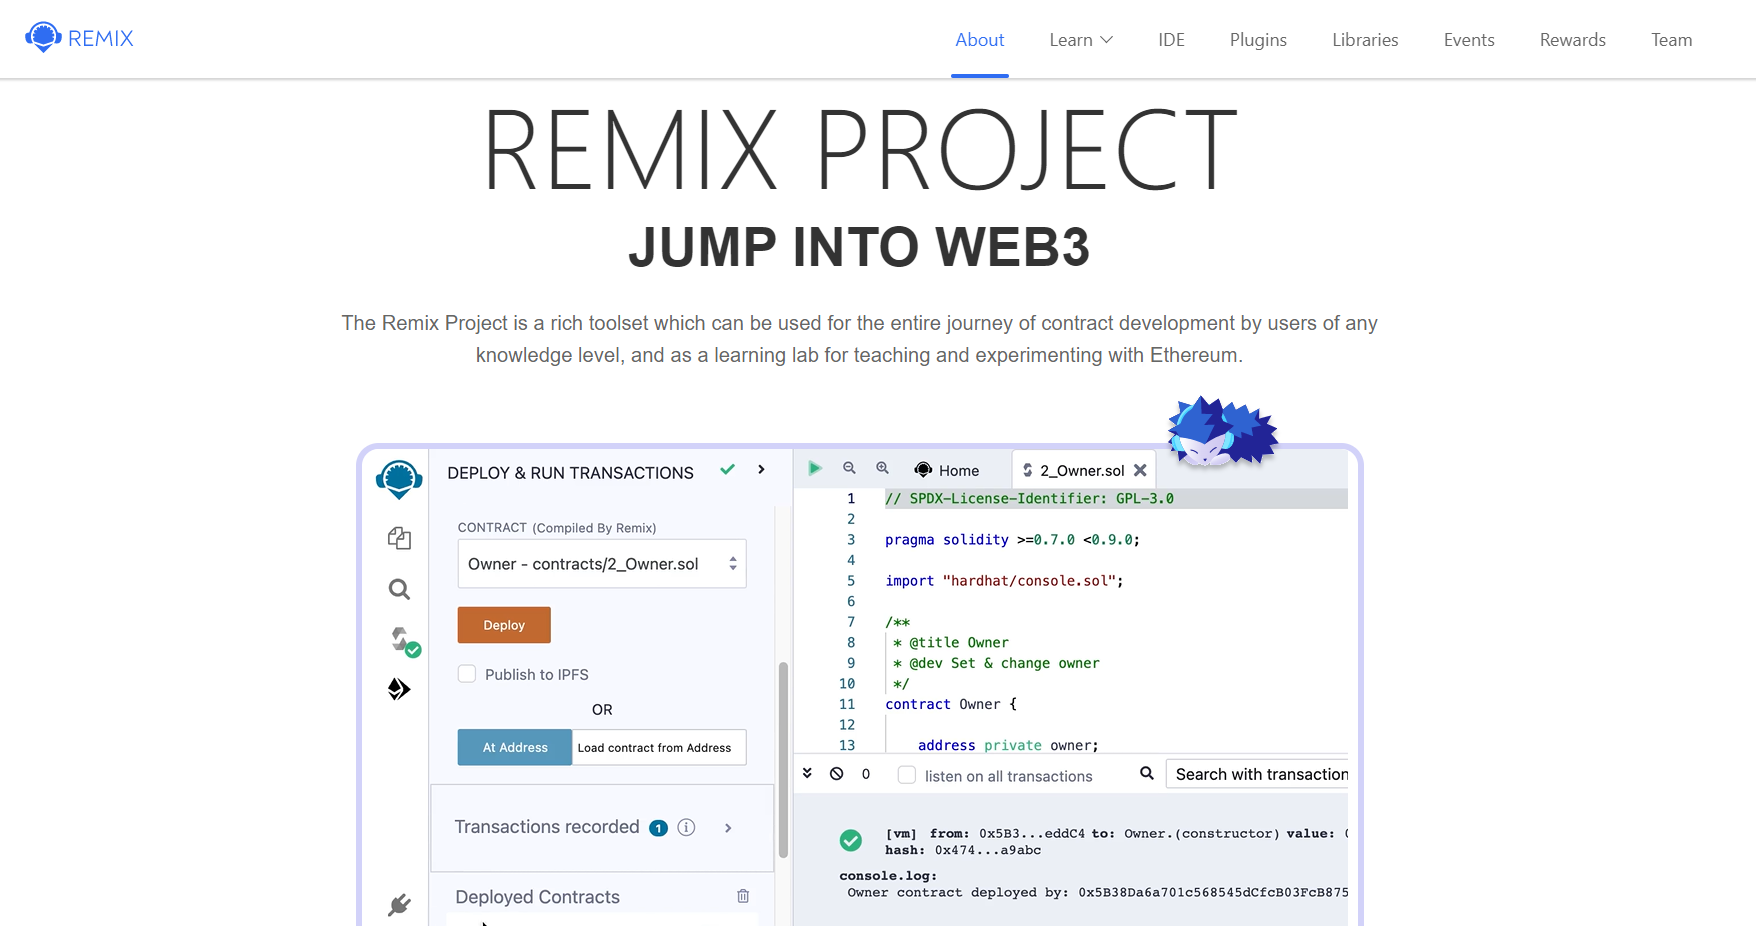Click the Remix logo in the header

point(79,38)
